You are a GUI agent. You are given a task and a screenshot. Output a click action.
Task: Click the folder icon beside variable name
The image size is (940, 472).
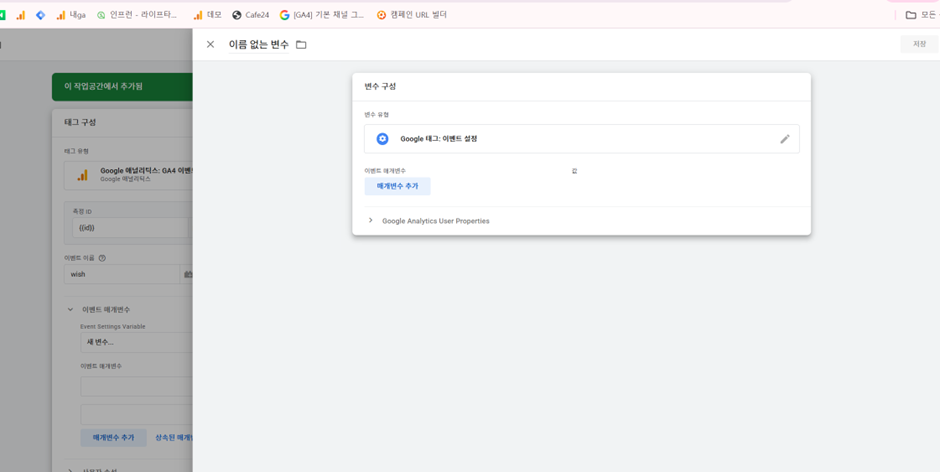[x=301, y=44]
